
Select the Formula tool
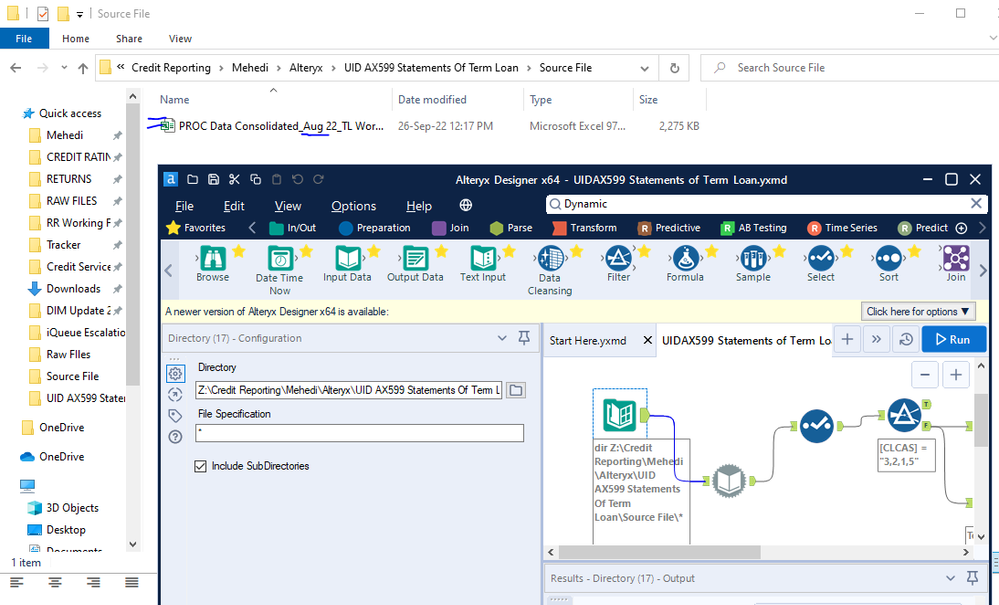685,264
